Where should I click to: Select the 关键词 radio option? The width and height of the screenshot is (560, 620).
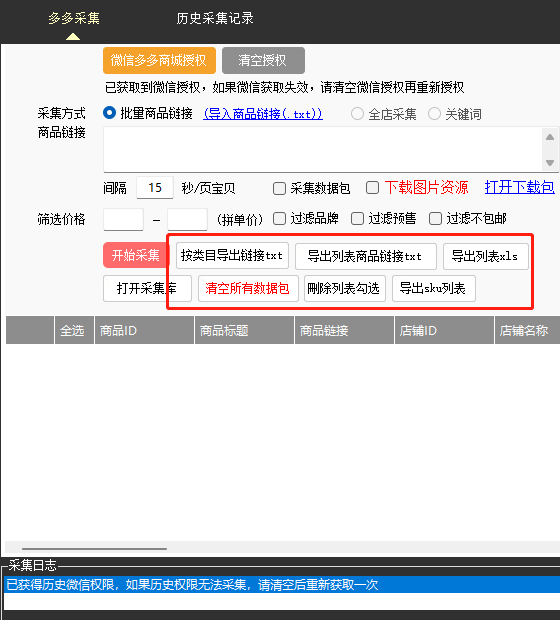tap(434, 114)
